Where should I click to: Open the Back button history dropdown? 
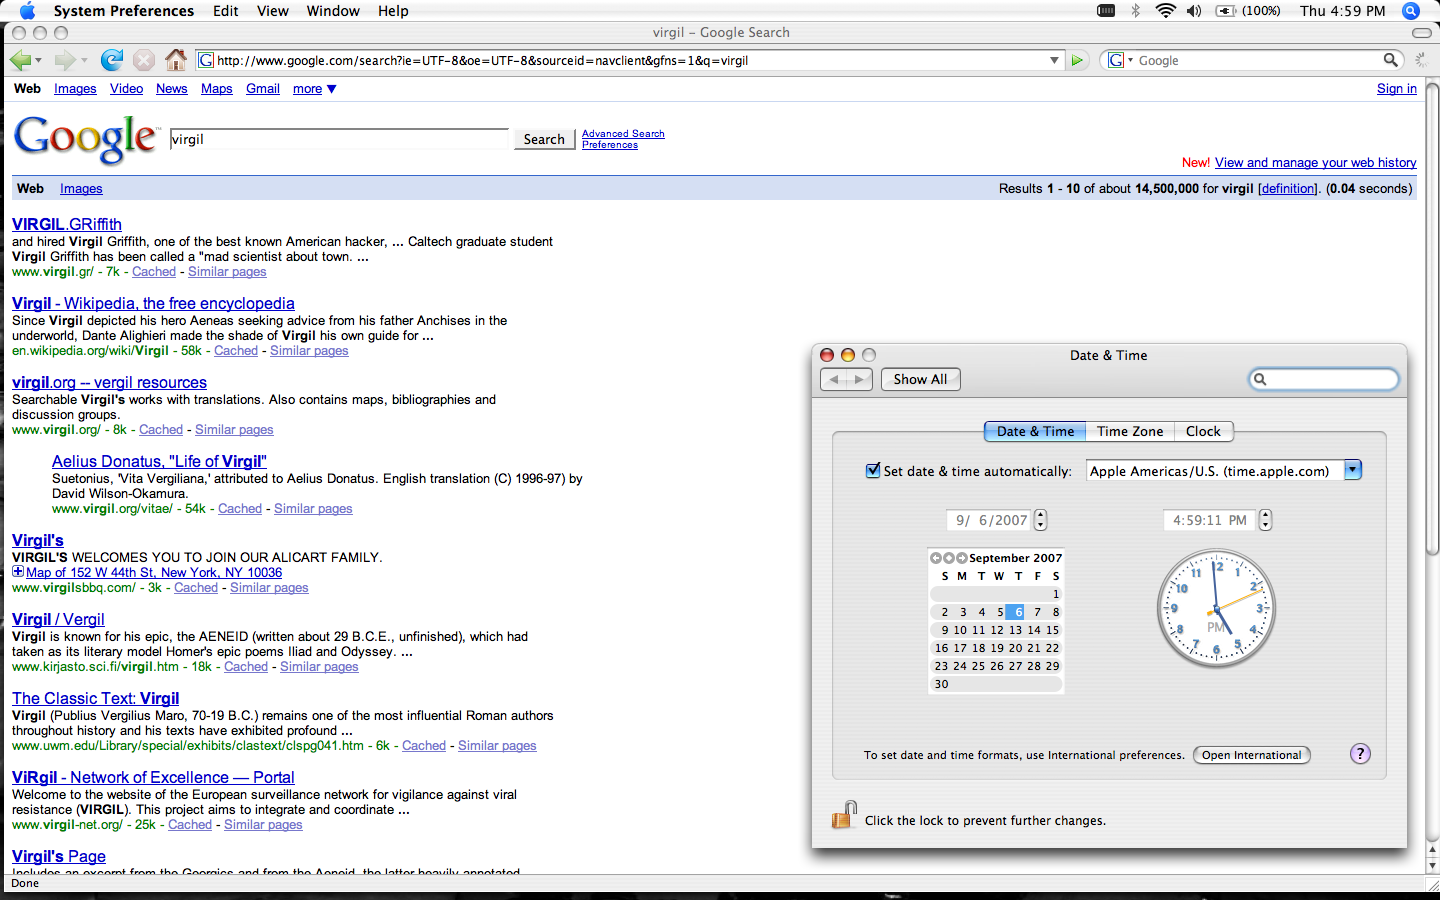click(40, 60)
